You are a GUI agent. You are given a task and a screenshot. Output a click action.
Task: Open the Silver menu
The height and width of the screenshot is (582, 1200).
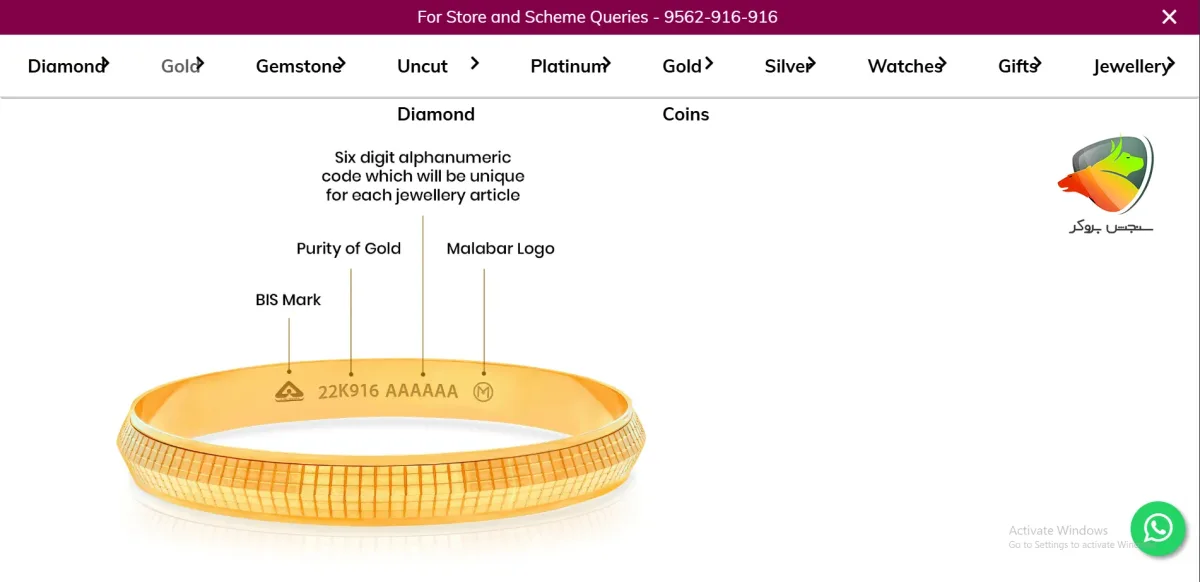tap(789, 66)
